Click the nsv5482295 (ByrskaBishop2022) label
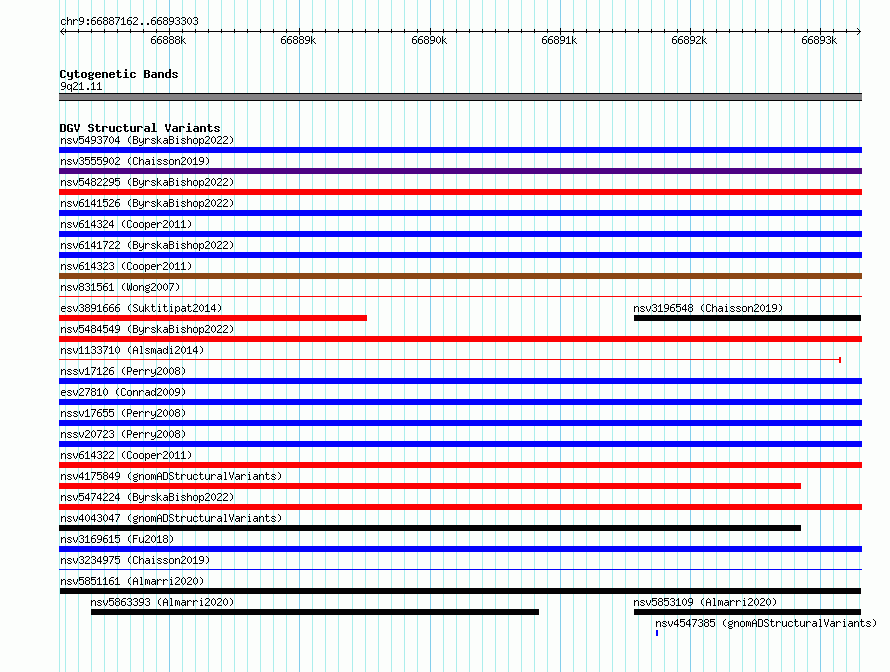The image size is (890, 672). click(x=147, y=182)
